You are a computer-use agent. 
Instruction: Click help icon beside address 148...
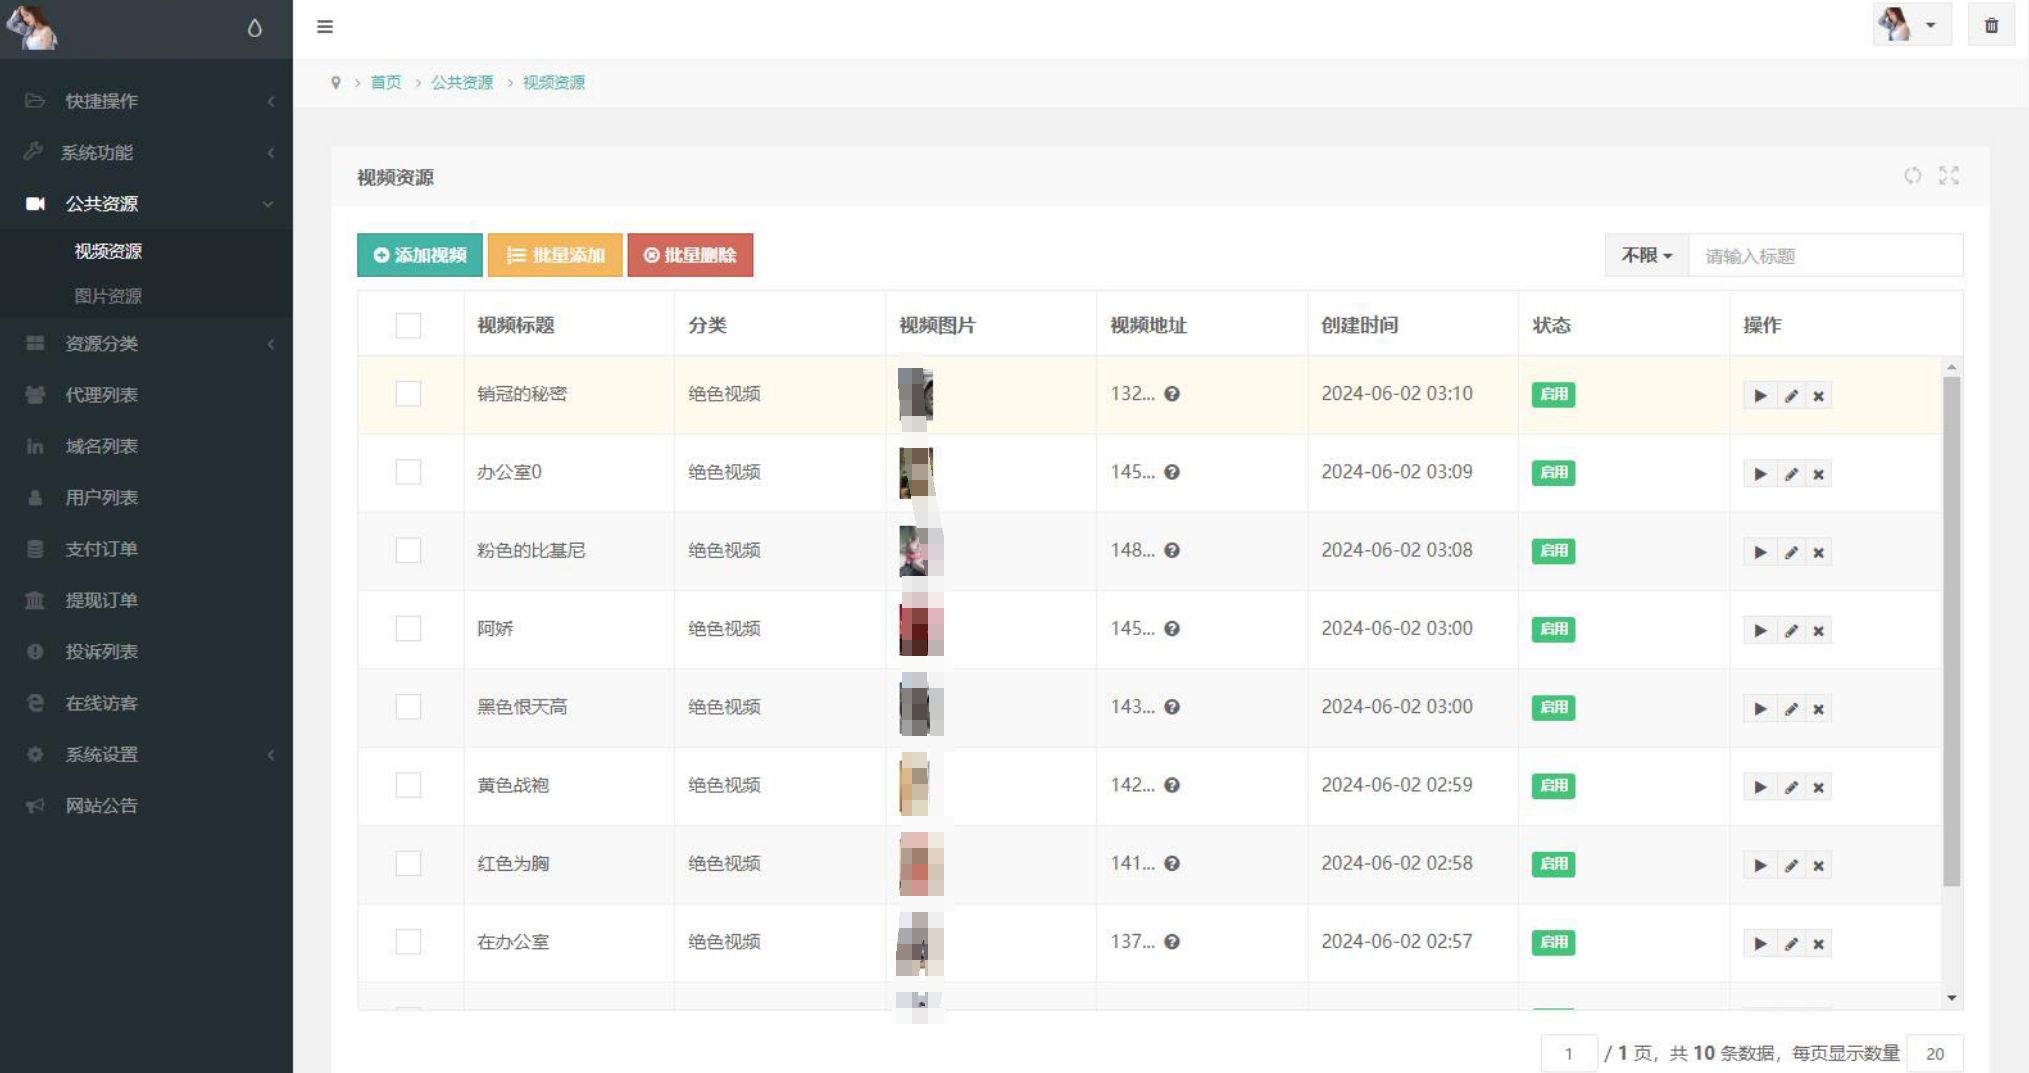pos(1172,551)
